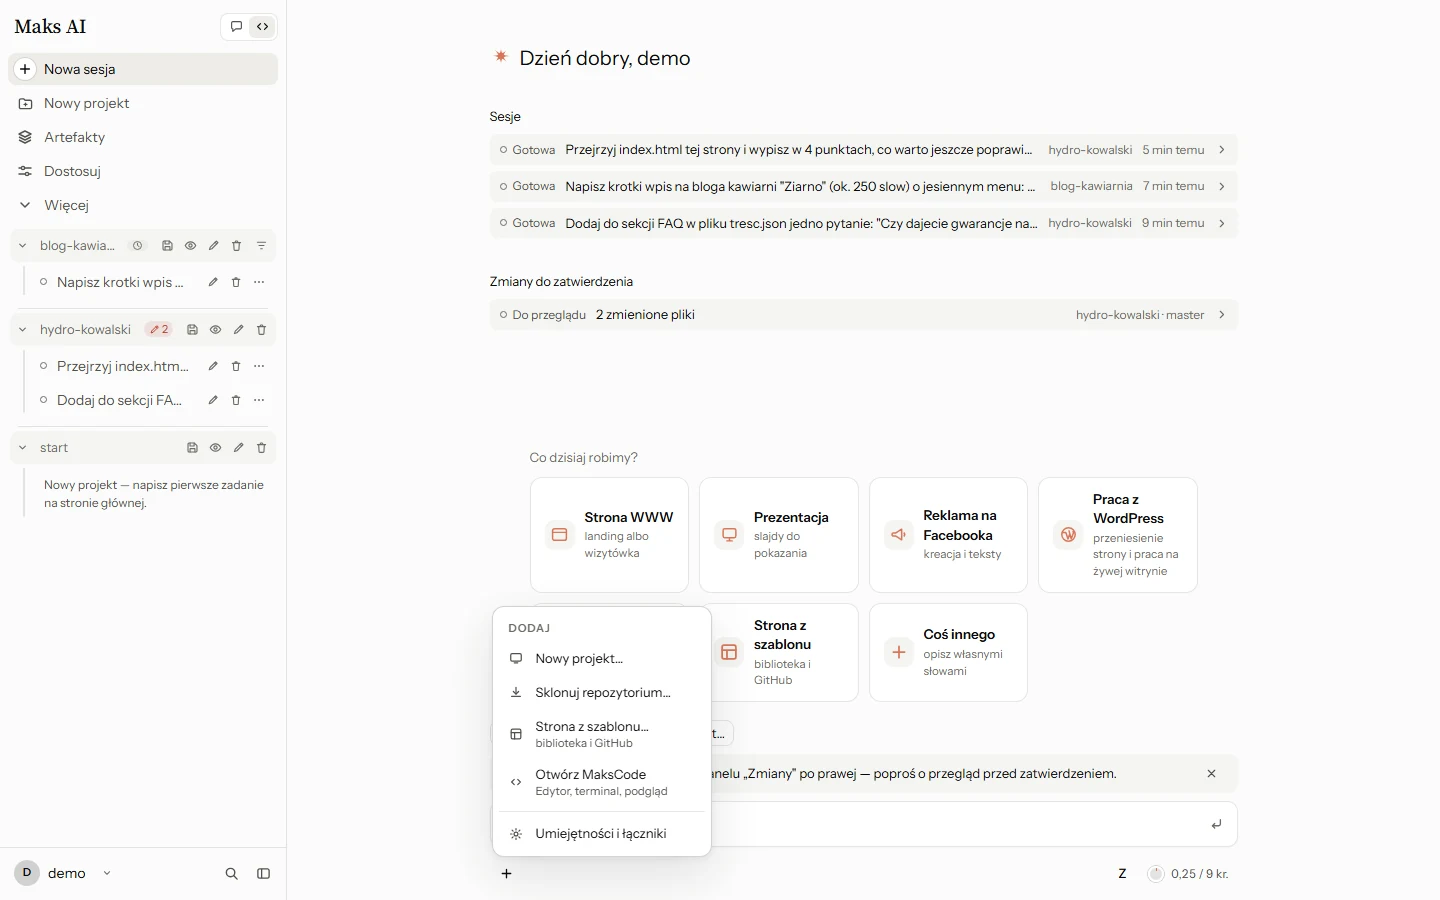Select the 'Prezentacja' starter card

[x=779, y=535]
